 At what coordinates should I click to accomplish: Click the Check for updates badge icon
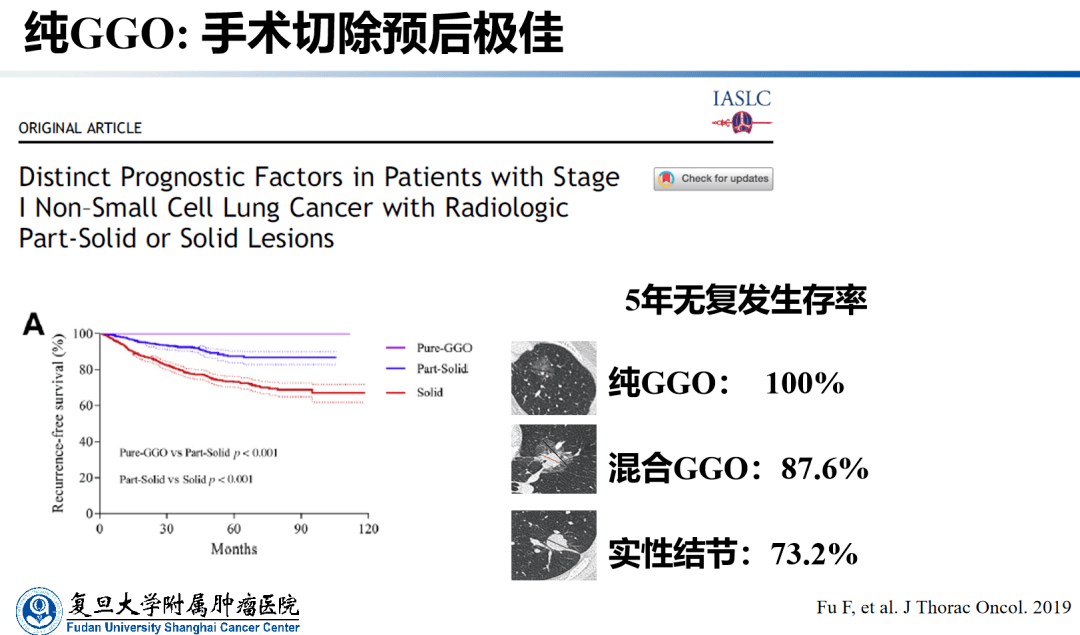(x=667, y=179)
